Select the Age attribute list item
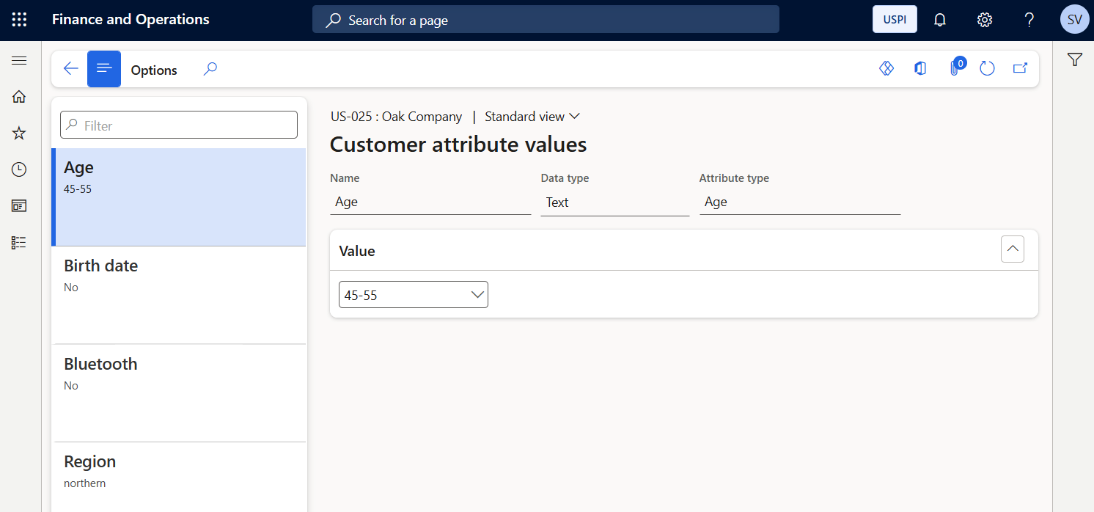Screen dimensions: 1094x512 click(x=179, y=197)
